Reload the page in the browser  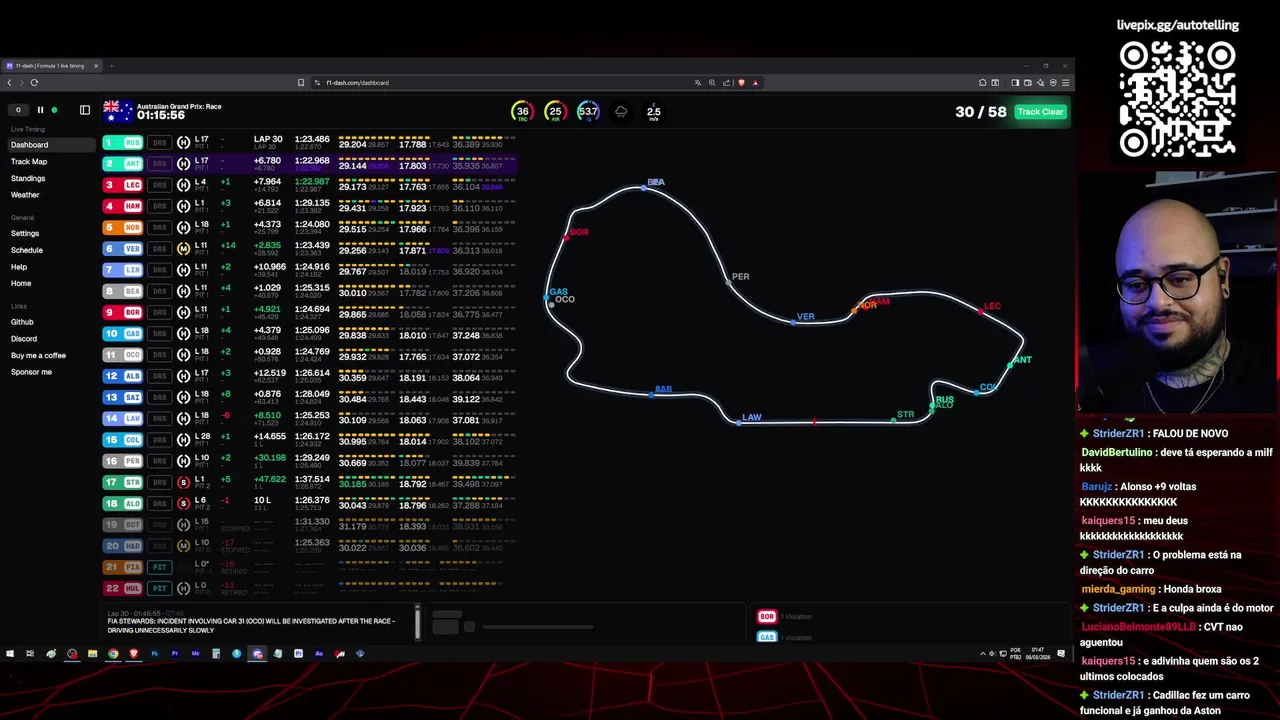34,83
